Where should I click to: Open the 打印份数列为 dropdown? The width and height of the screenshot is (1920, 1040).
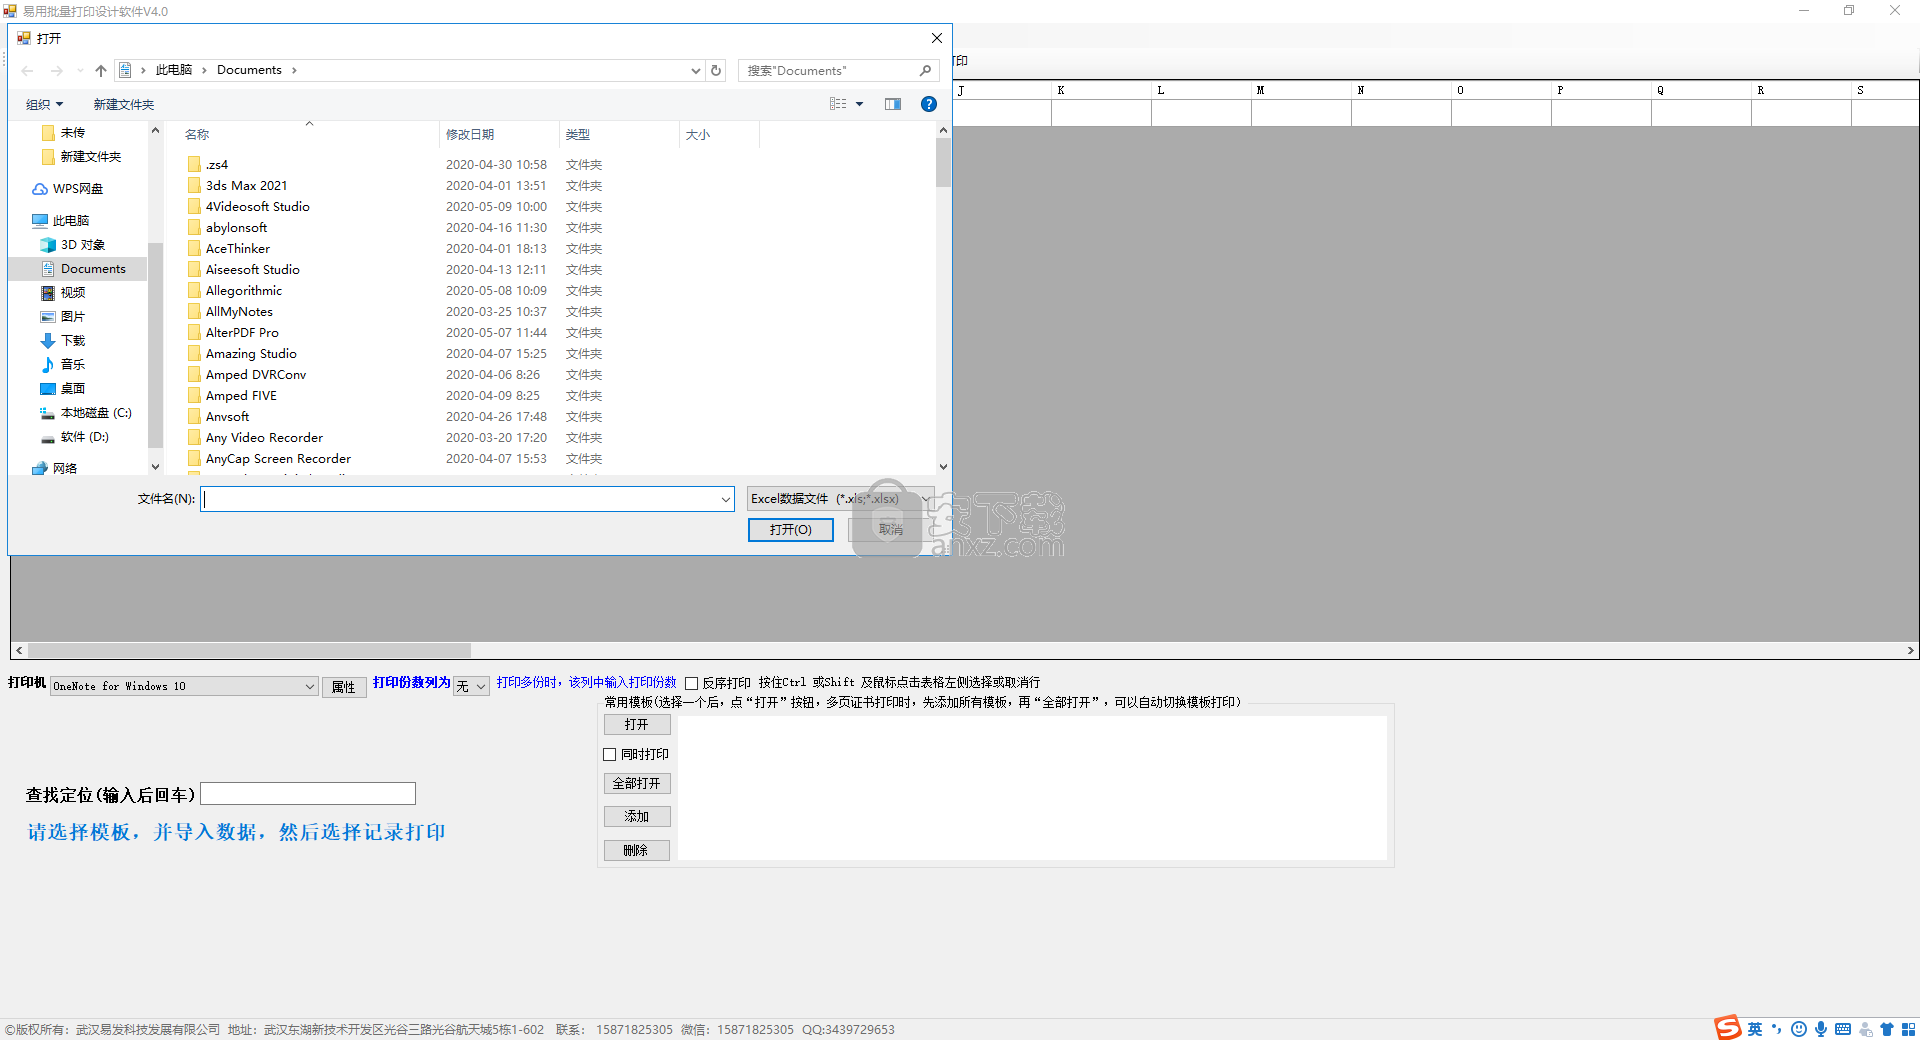tap(481, 686)
